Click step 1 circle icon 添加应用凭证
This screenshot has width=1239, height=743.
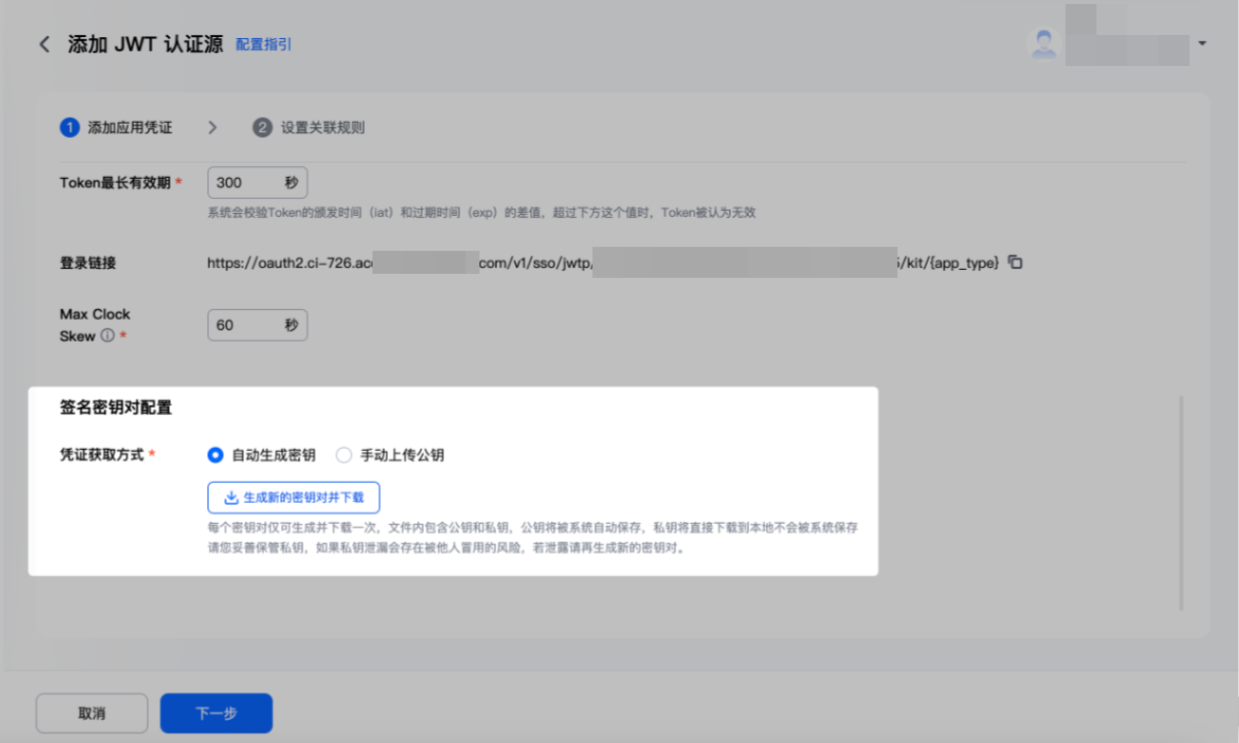point(69,128)
